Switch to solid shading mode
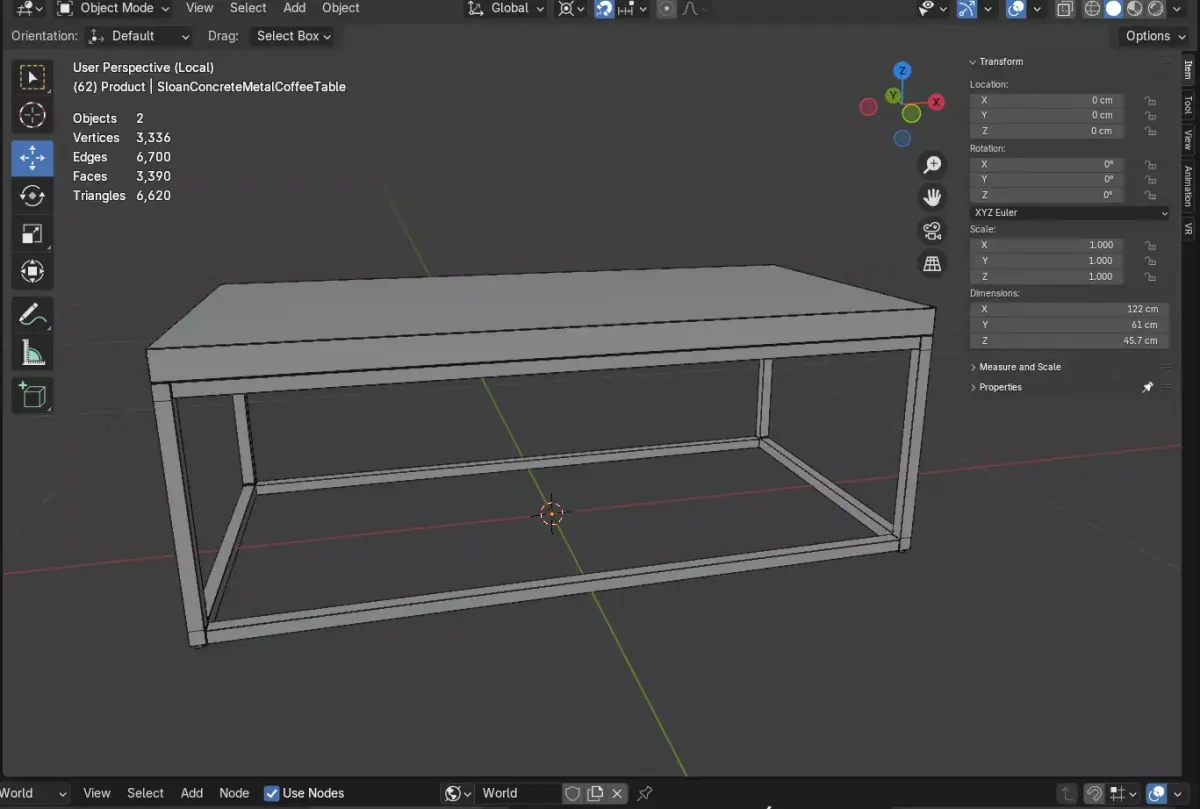The height and width of the screenshot is (809, 1200). tap(1114, 8)
